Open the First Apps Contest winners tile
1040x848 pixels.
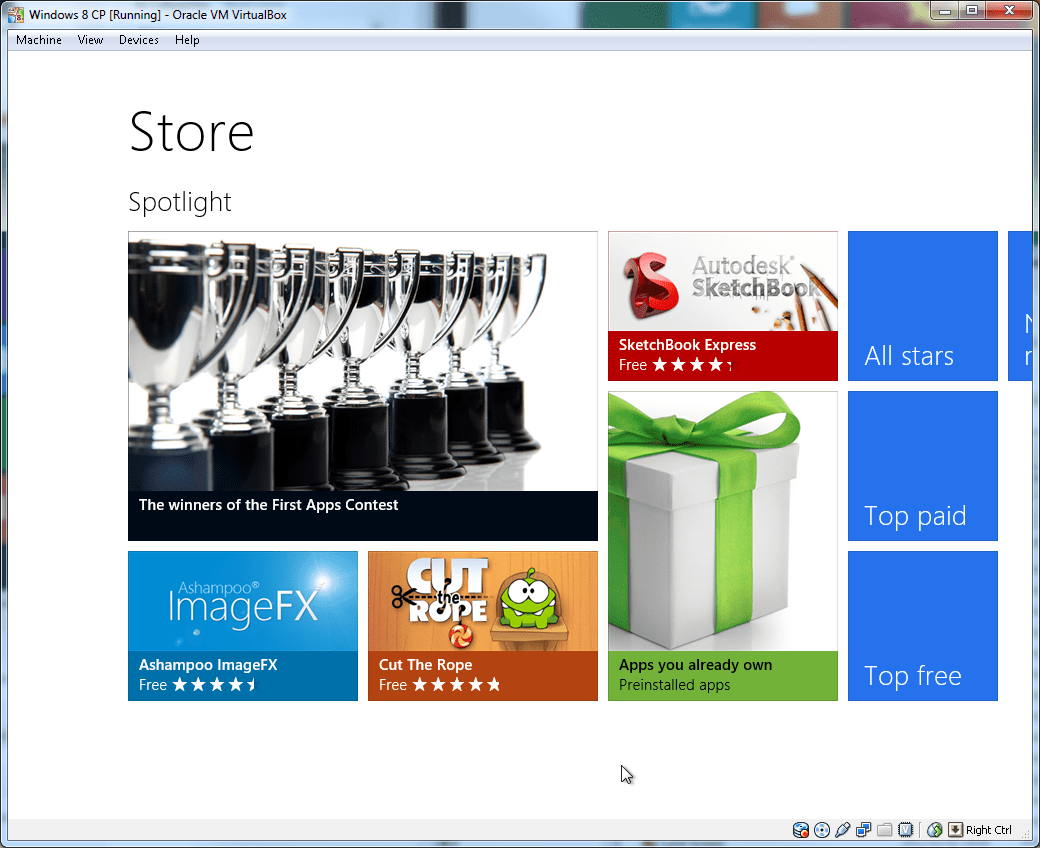point(363,386)
